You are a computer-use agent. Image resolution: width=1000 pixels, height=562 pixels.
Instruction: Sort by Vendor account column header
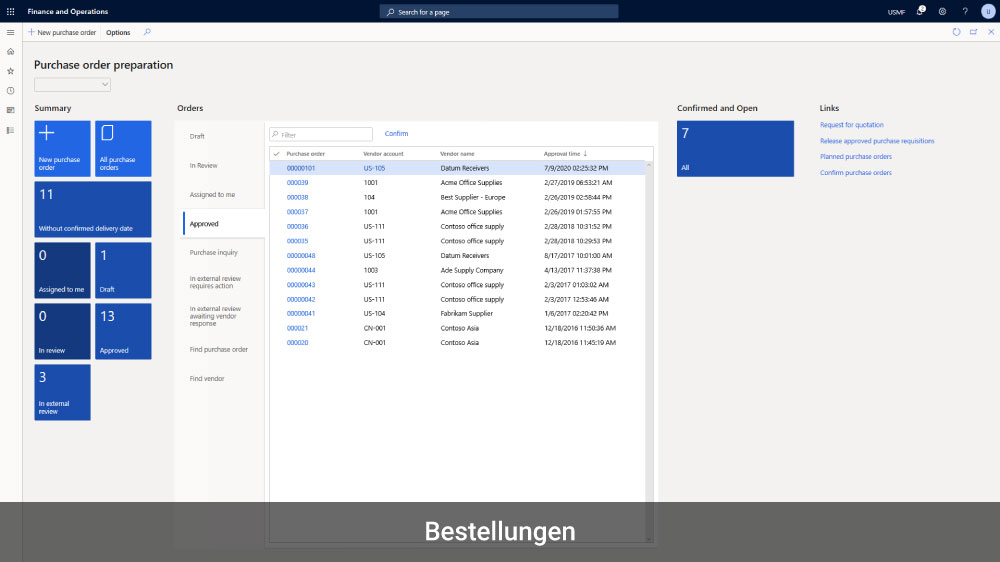383,154
